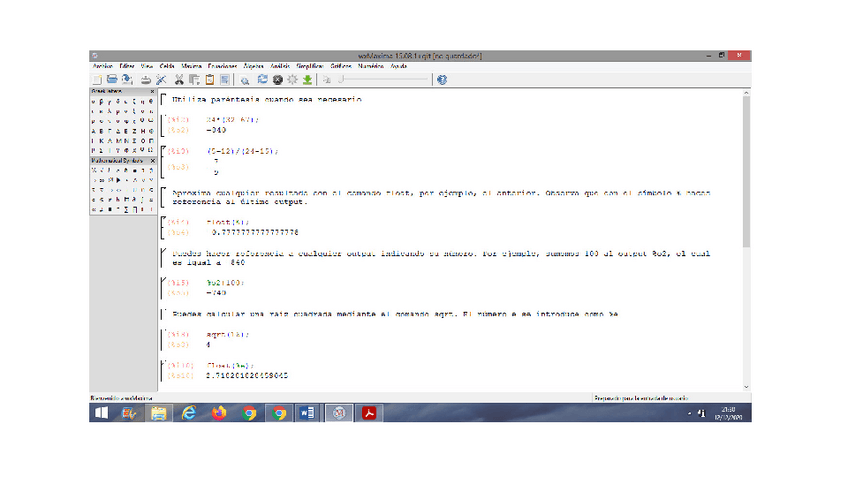Open the Windows Start menu

point(101,413)
